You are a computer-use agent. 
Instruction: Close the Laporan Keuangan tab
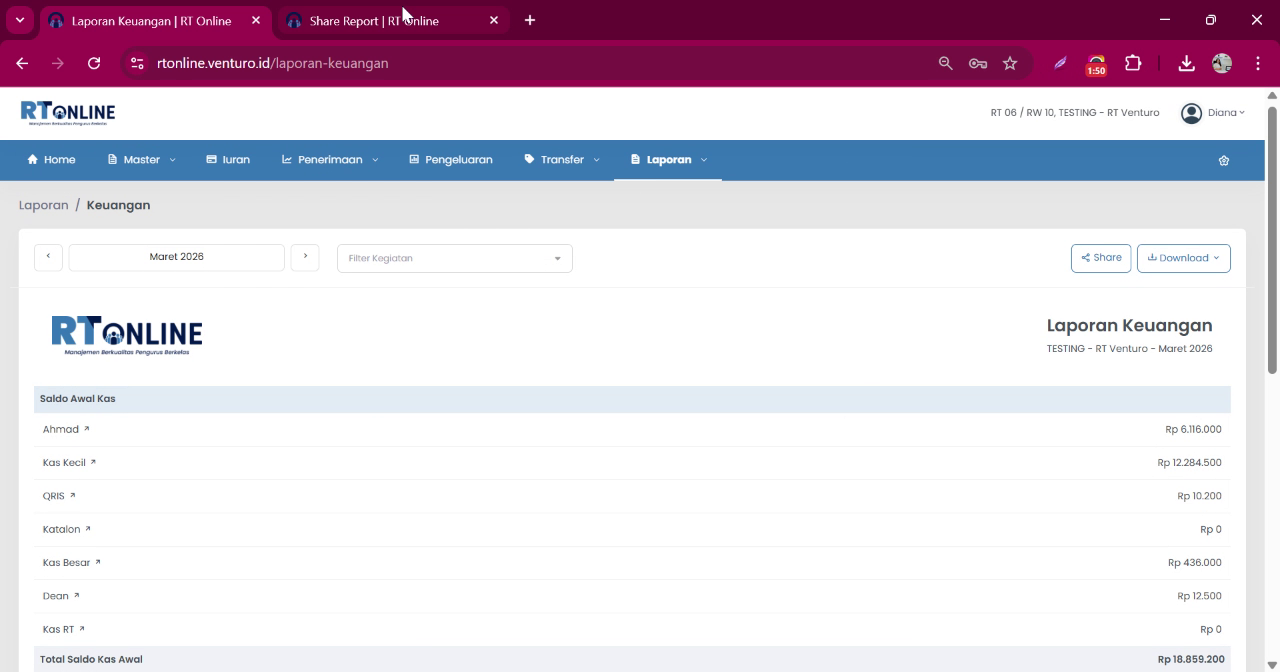256,20
